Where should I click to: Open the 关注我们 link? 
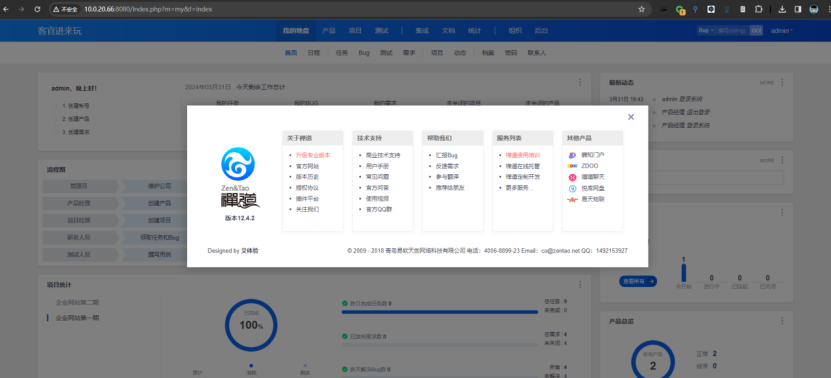point(307,209)
